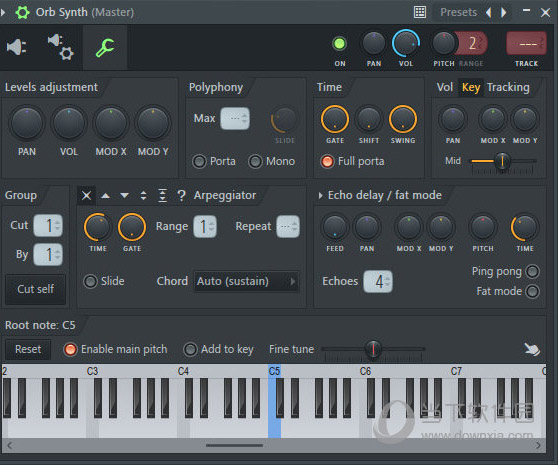Viewport: 558px width, 465px height.
Task: Turn off arpeggiator with X icon
Action: 86,195
